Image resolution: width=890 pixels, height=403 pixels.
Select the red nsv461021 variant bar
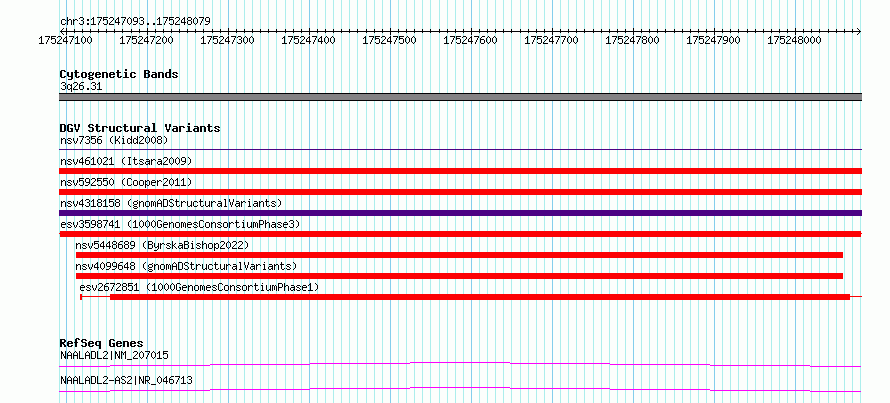pos(460,171)
